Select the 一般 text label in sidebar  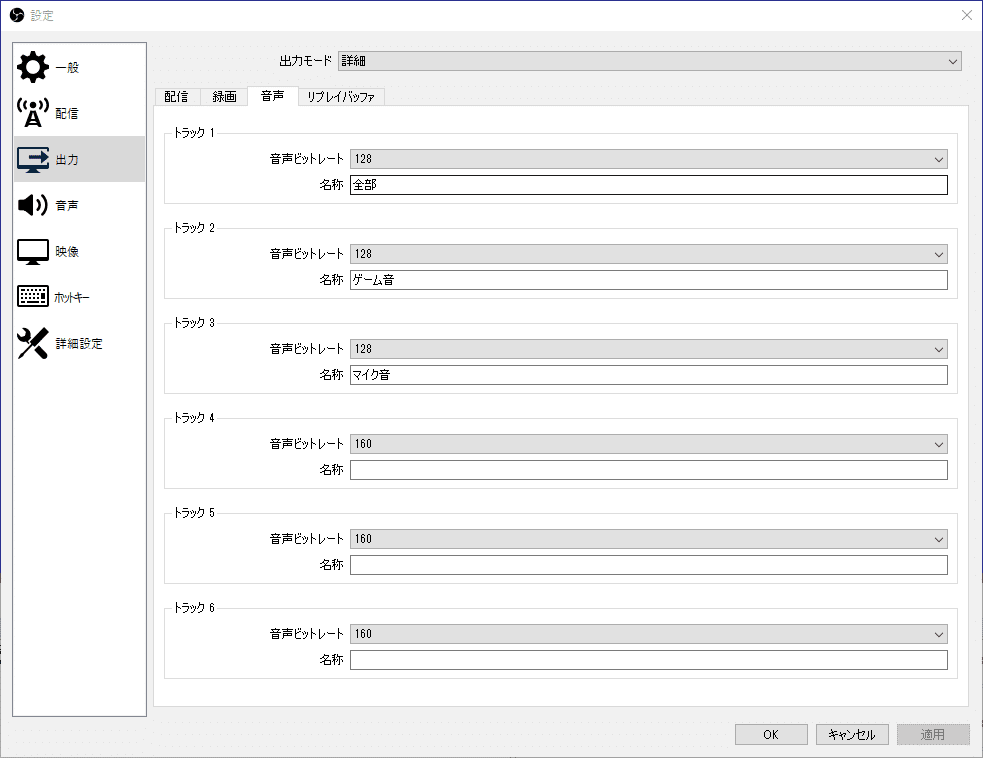(x=67, y=68)
